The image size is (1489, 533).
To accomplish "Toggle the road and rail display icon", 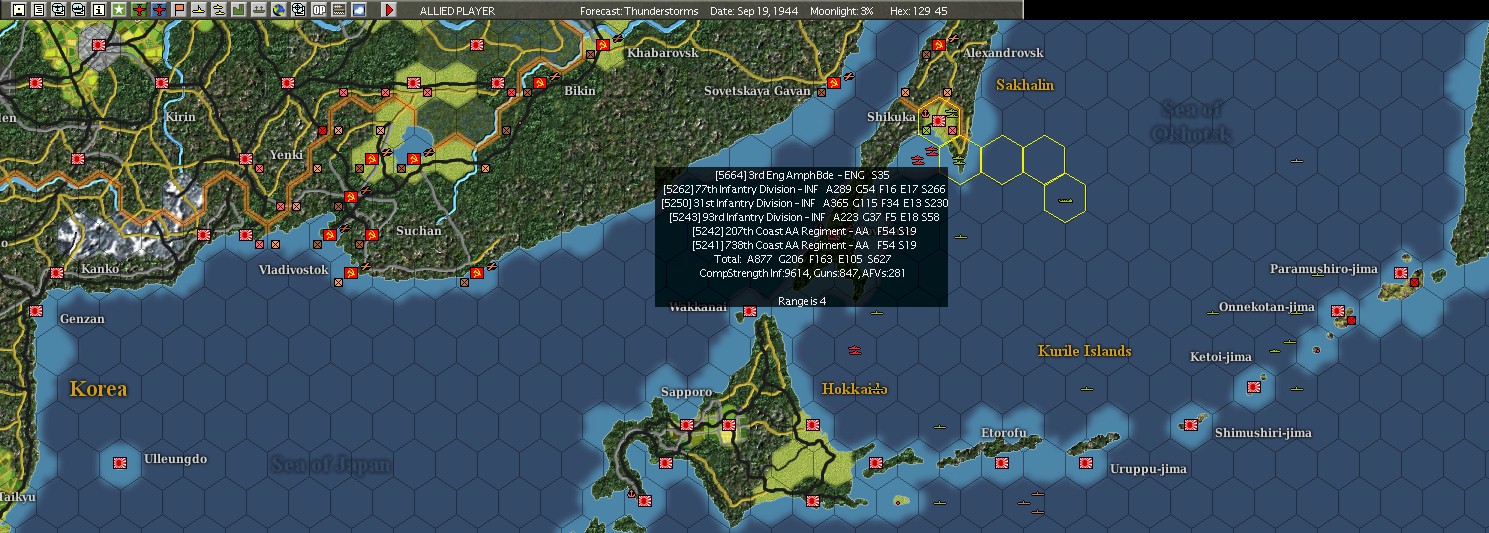I will point(339,10).
